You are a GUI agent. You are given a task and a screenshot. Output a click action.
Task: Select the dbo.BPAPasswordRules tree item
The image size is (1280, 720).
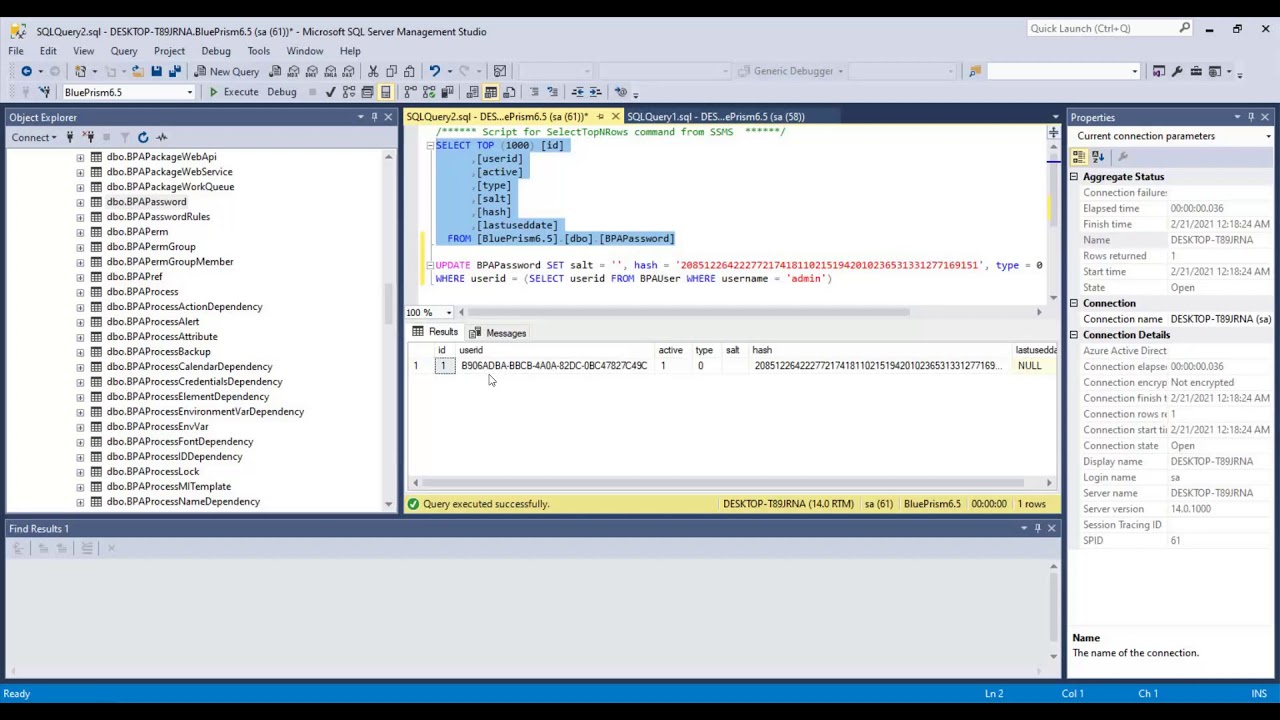pyautogui.click(x=158, y=217)
